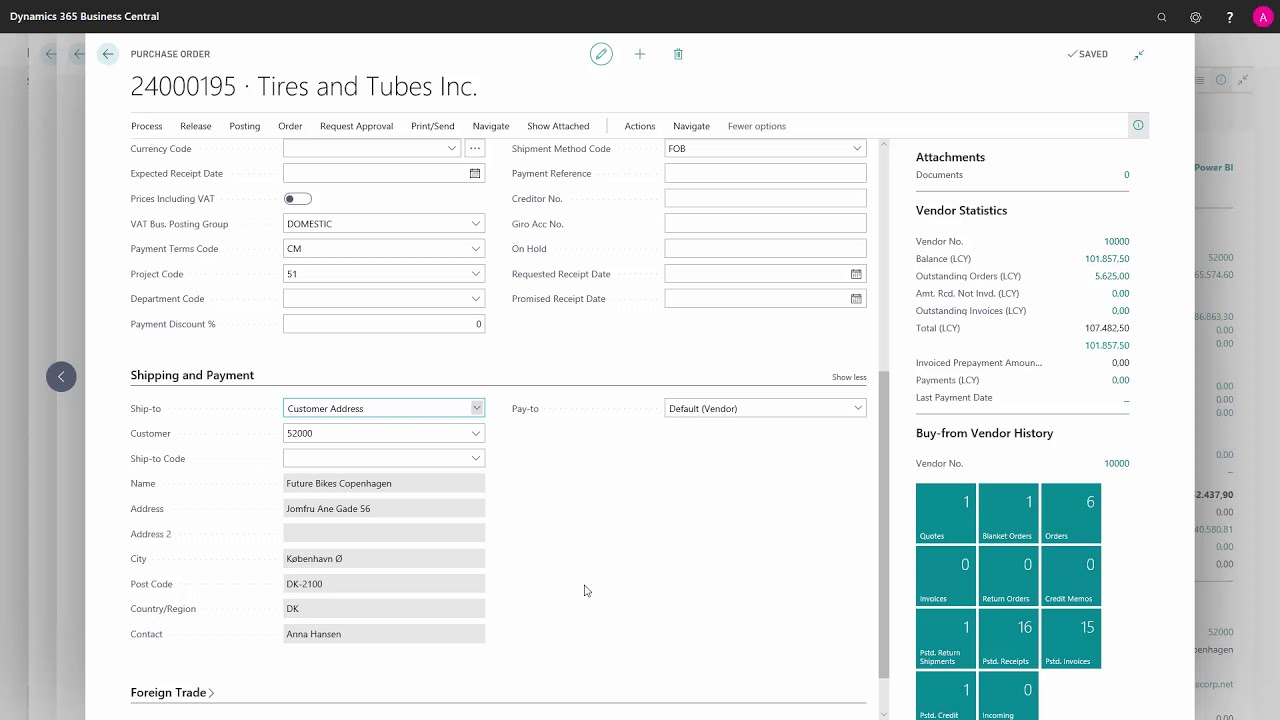Open the Print/Send menu
1280x720 pixels.
(x=433, y=126)
